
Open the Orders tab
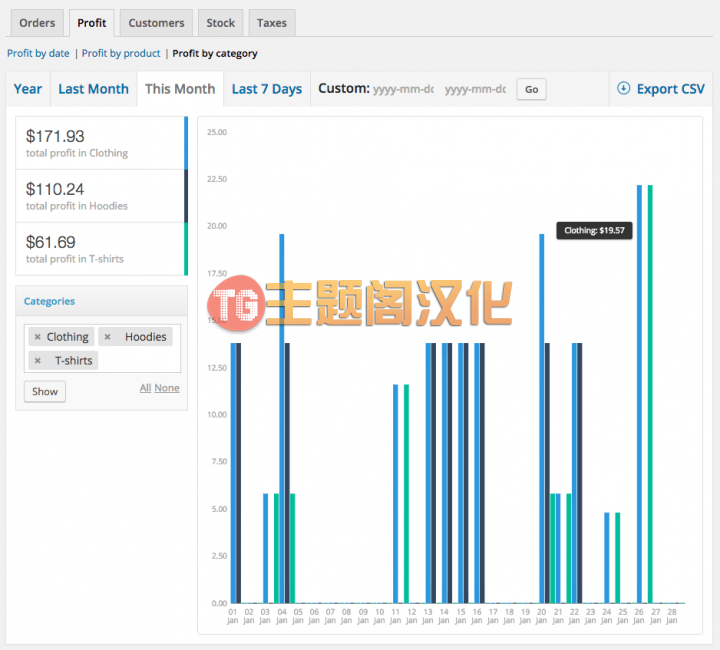click(37, 23)
